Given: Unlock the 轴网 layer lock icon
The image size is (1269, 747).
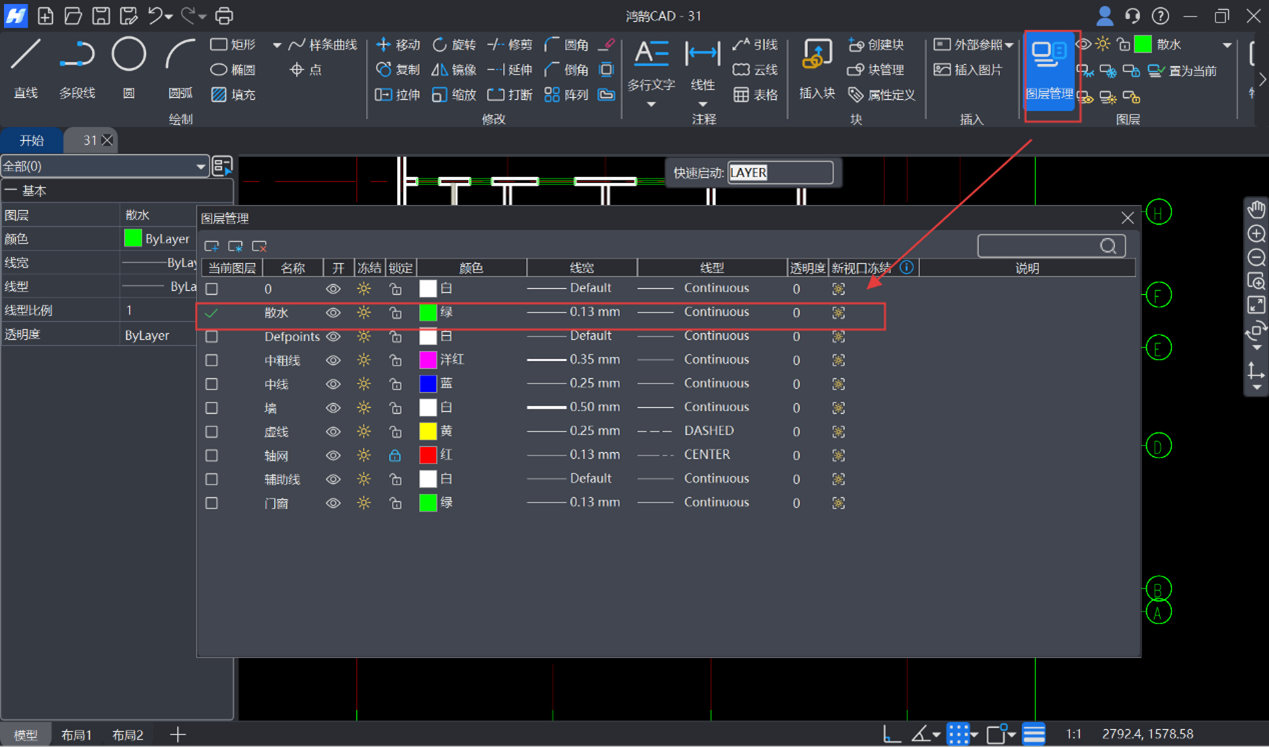Looking at the screenshot, I should coord(395,456).
